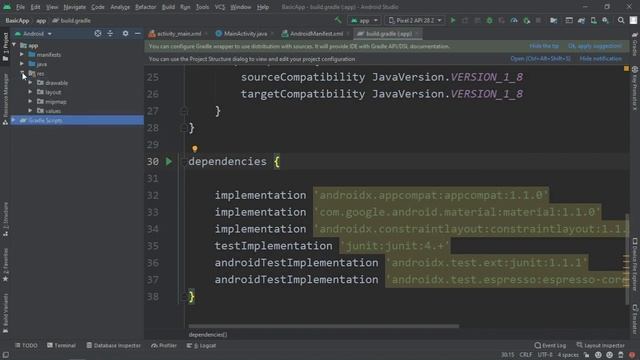This screenshot has width=640, height=360.
Task: Open the Logcat tool window
Action: (202, 346)
